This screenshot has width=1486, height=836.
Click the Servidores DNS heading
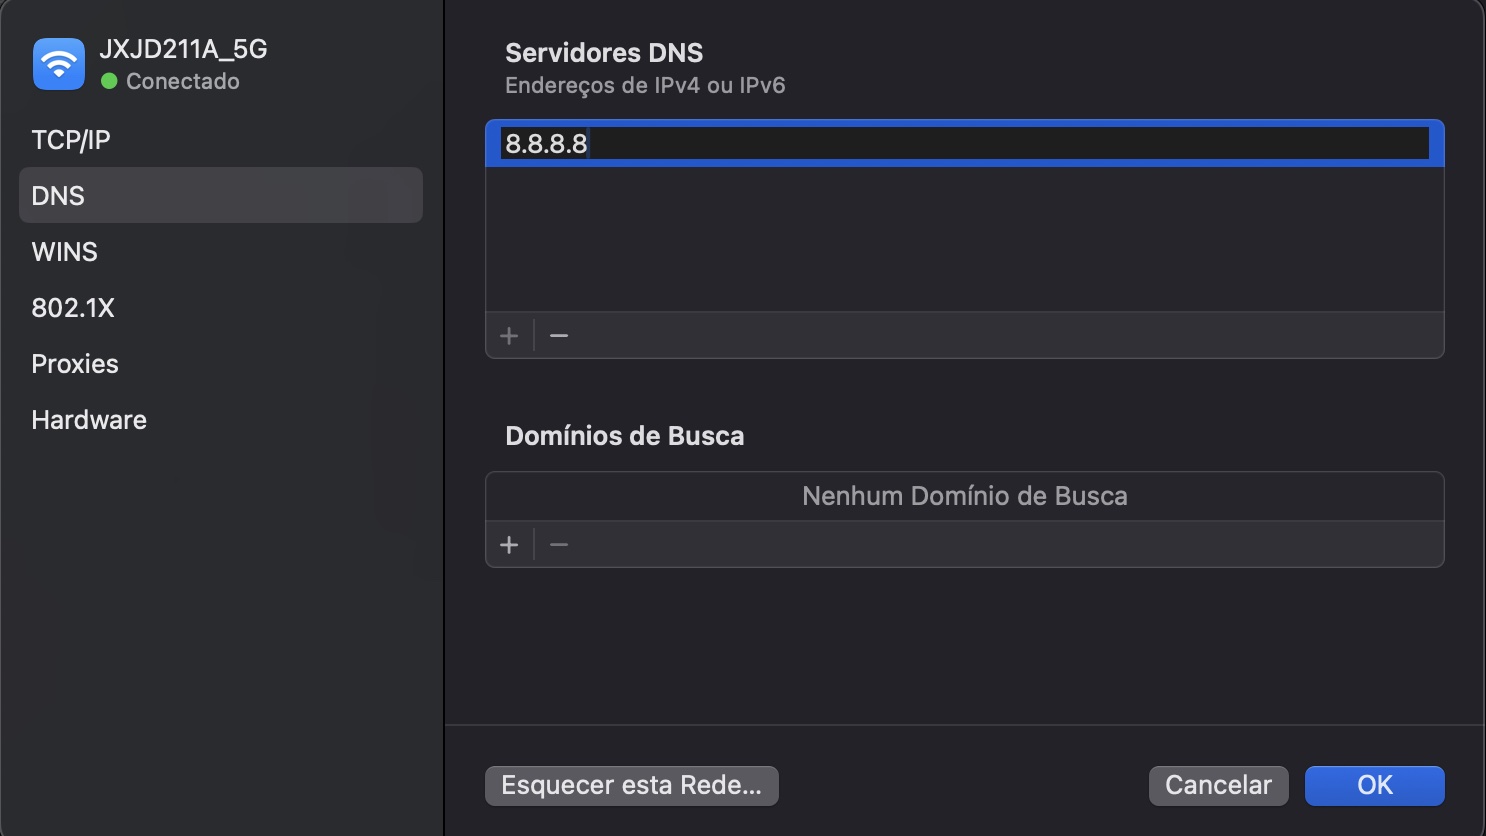pos(603,52)
